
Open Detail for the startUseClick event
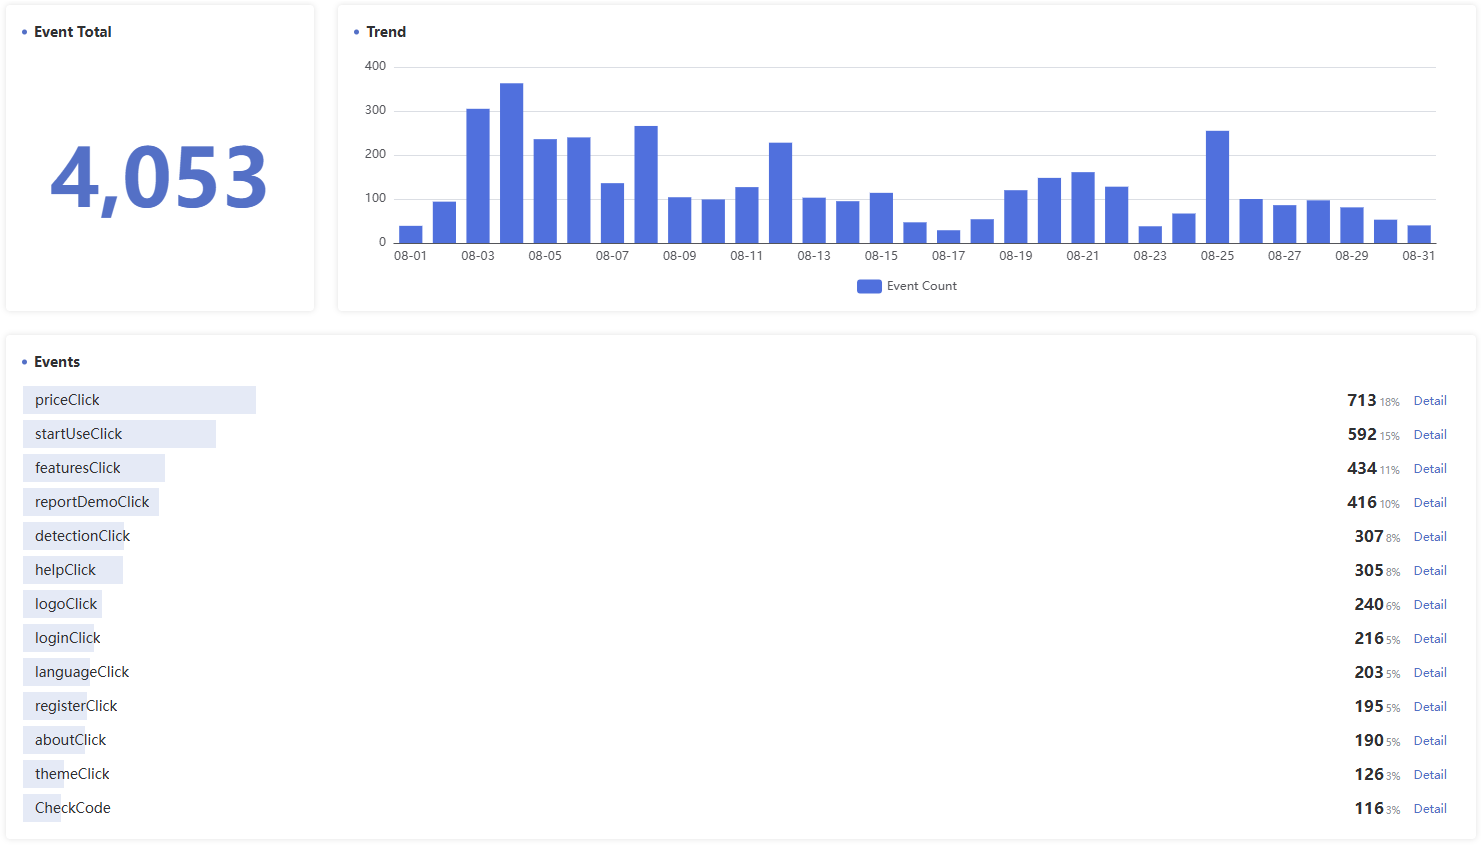1429,435
